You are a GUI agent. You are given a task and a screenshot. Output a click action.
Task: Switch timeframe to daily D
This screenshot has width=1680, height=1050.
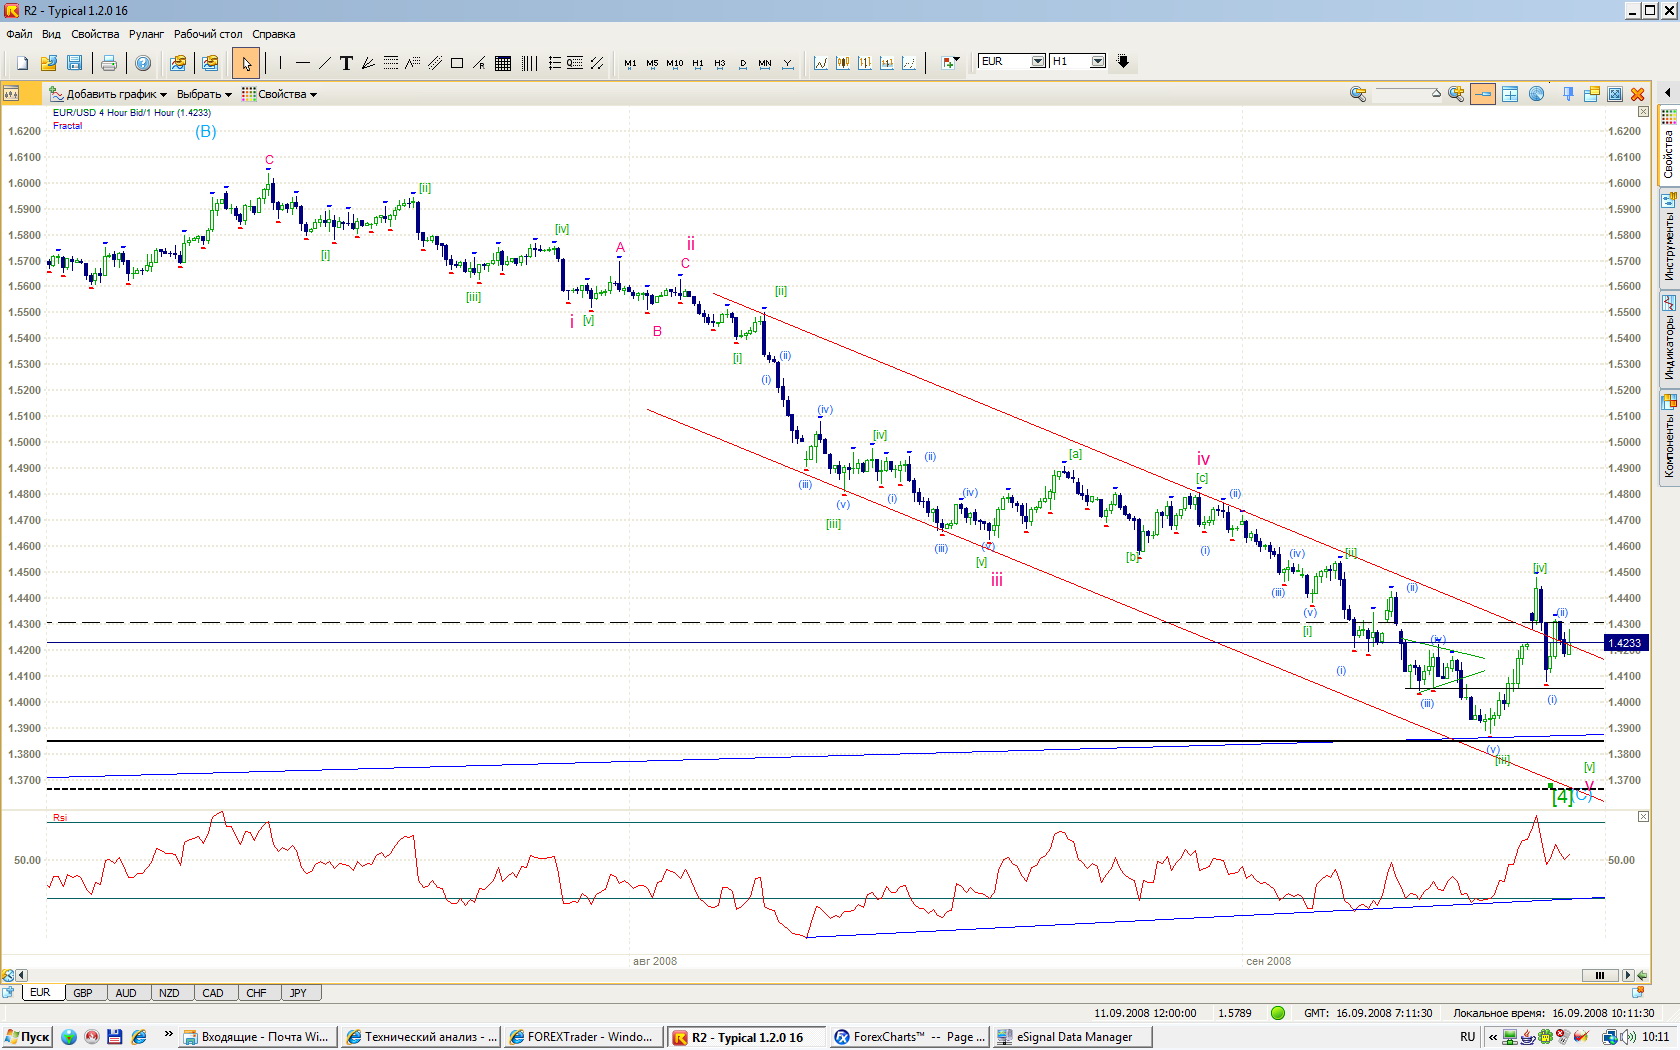point(743,63)
